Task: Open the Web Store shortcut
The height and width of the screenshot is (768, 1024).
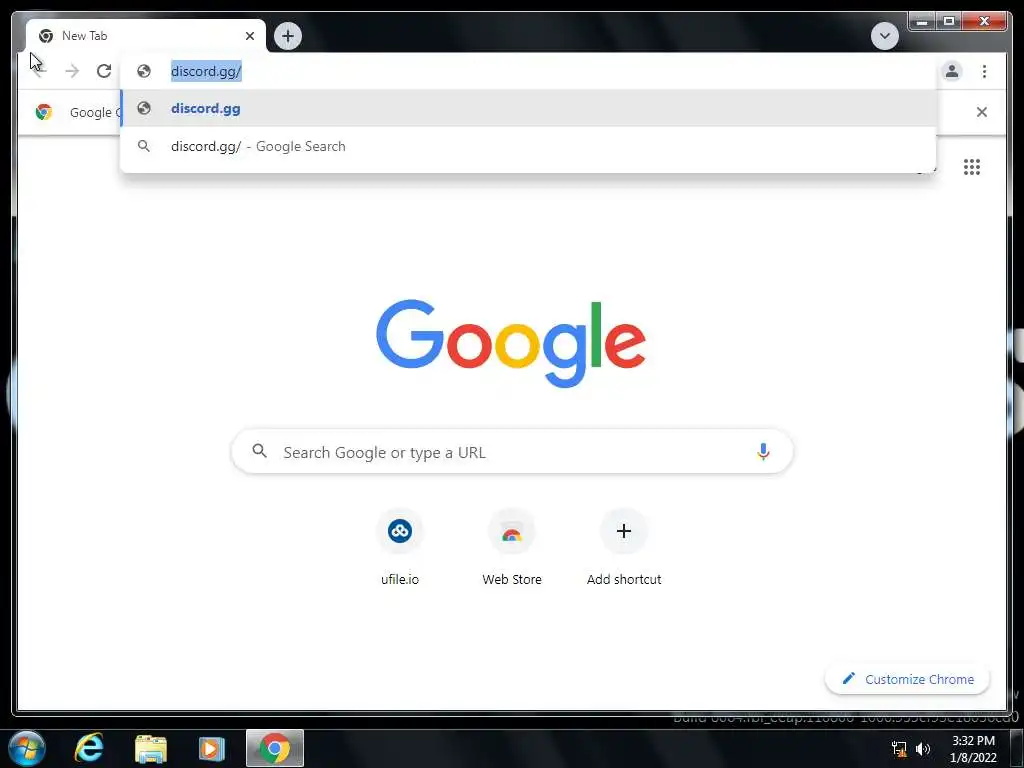Action: [x=512, y=547]
